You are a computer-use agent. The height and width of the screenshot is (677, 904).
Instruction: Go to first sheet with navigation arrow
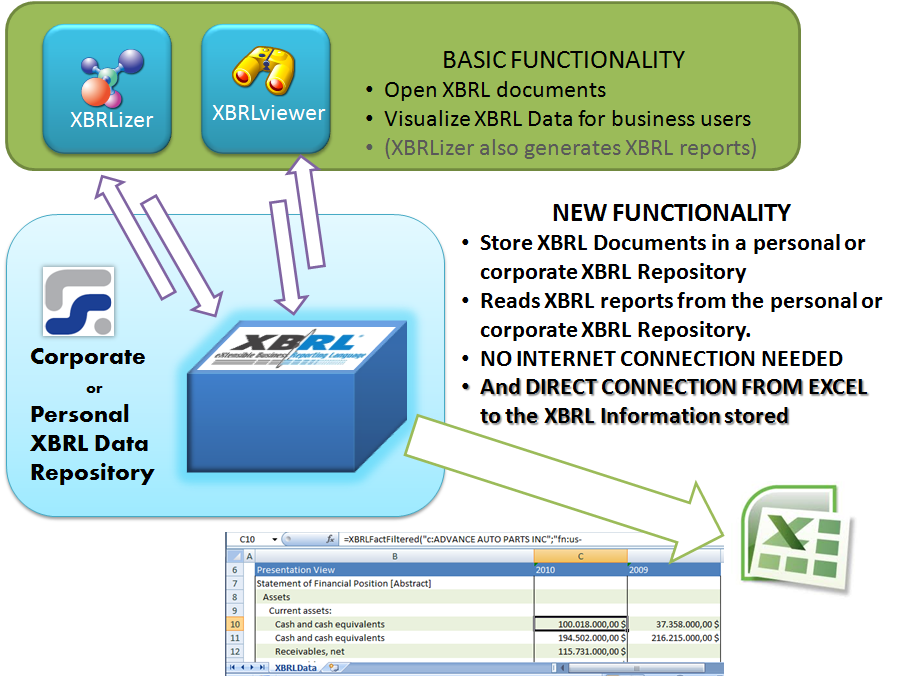tap(233, 667)
